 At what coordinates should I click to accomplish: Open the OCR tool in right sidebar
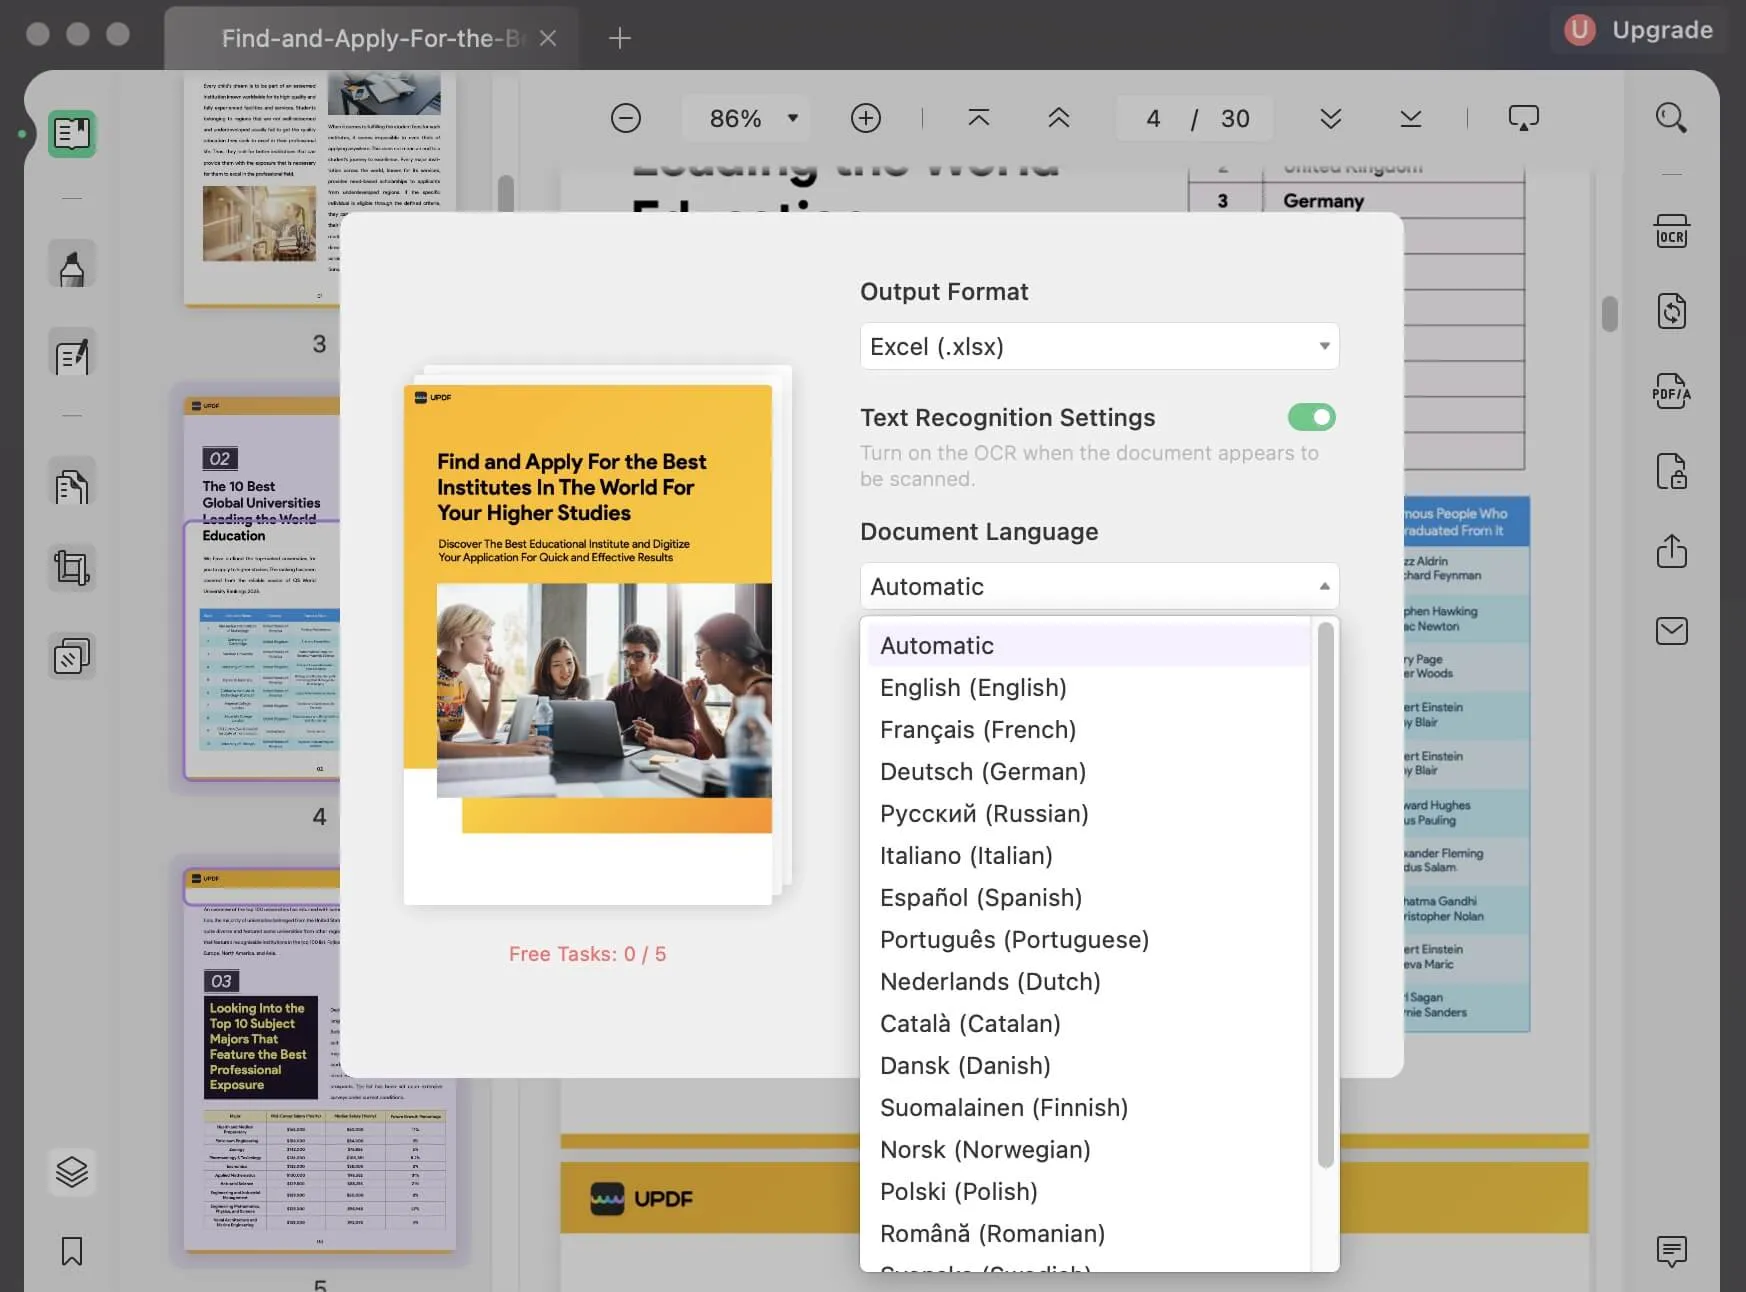(x=1671, y=232)
